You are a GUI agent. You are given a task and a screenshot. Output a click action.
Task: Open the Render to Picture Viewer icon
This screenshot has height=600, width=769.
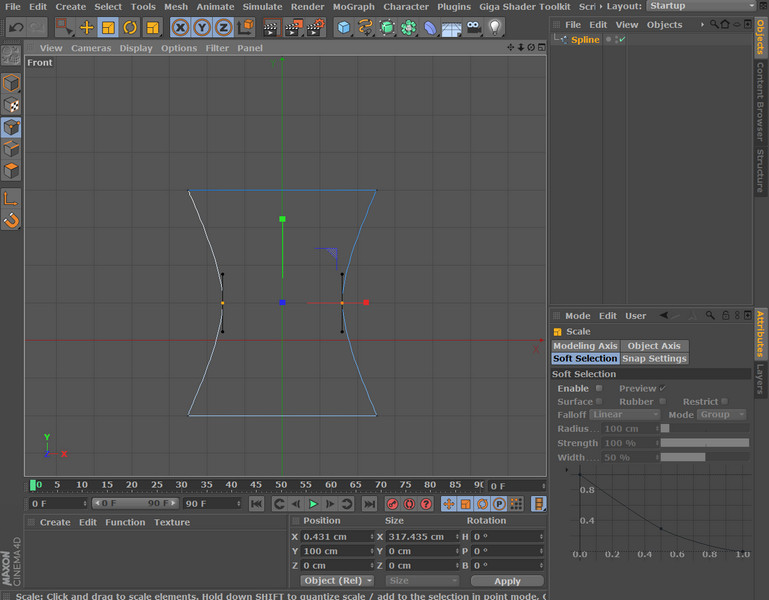293,27
